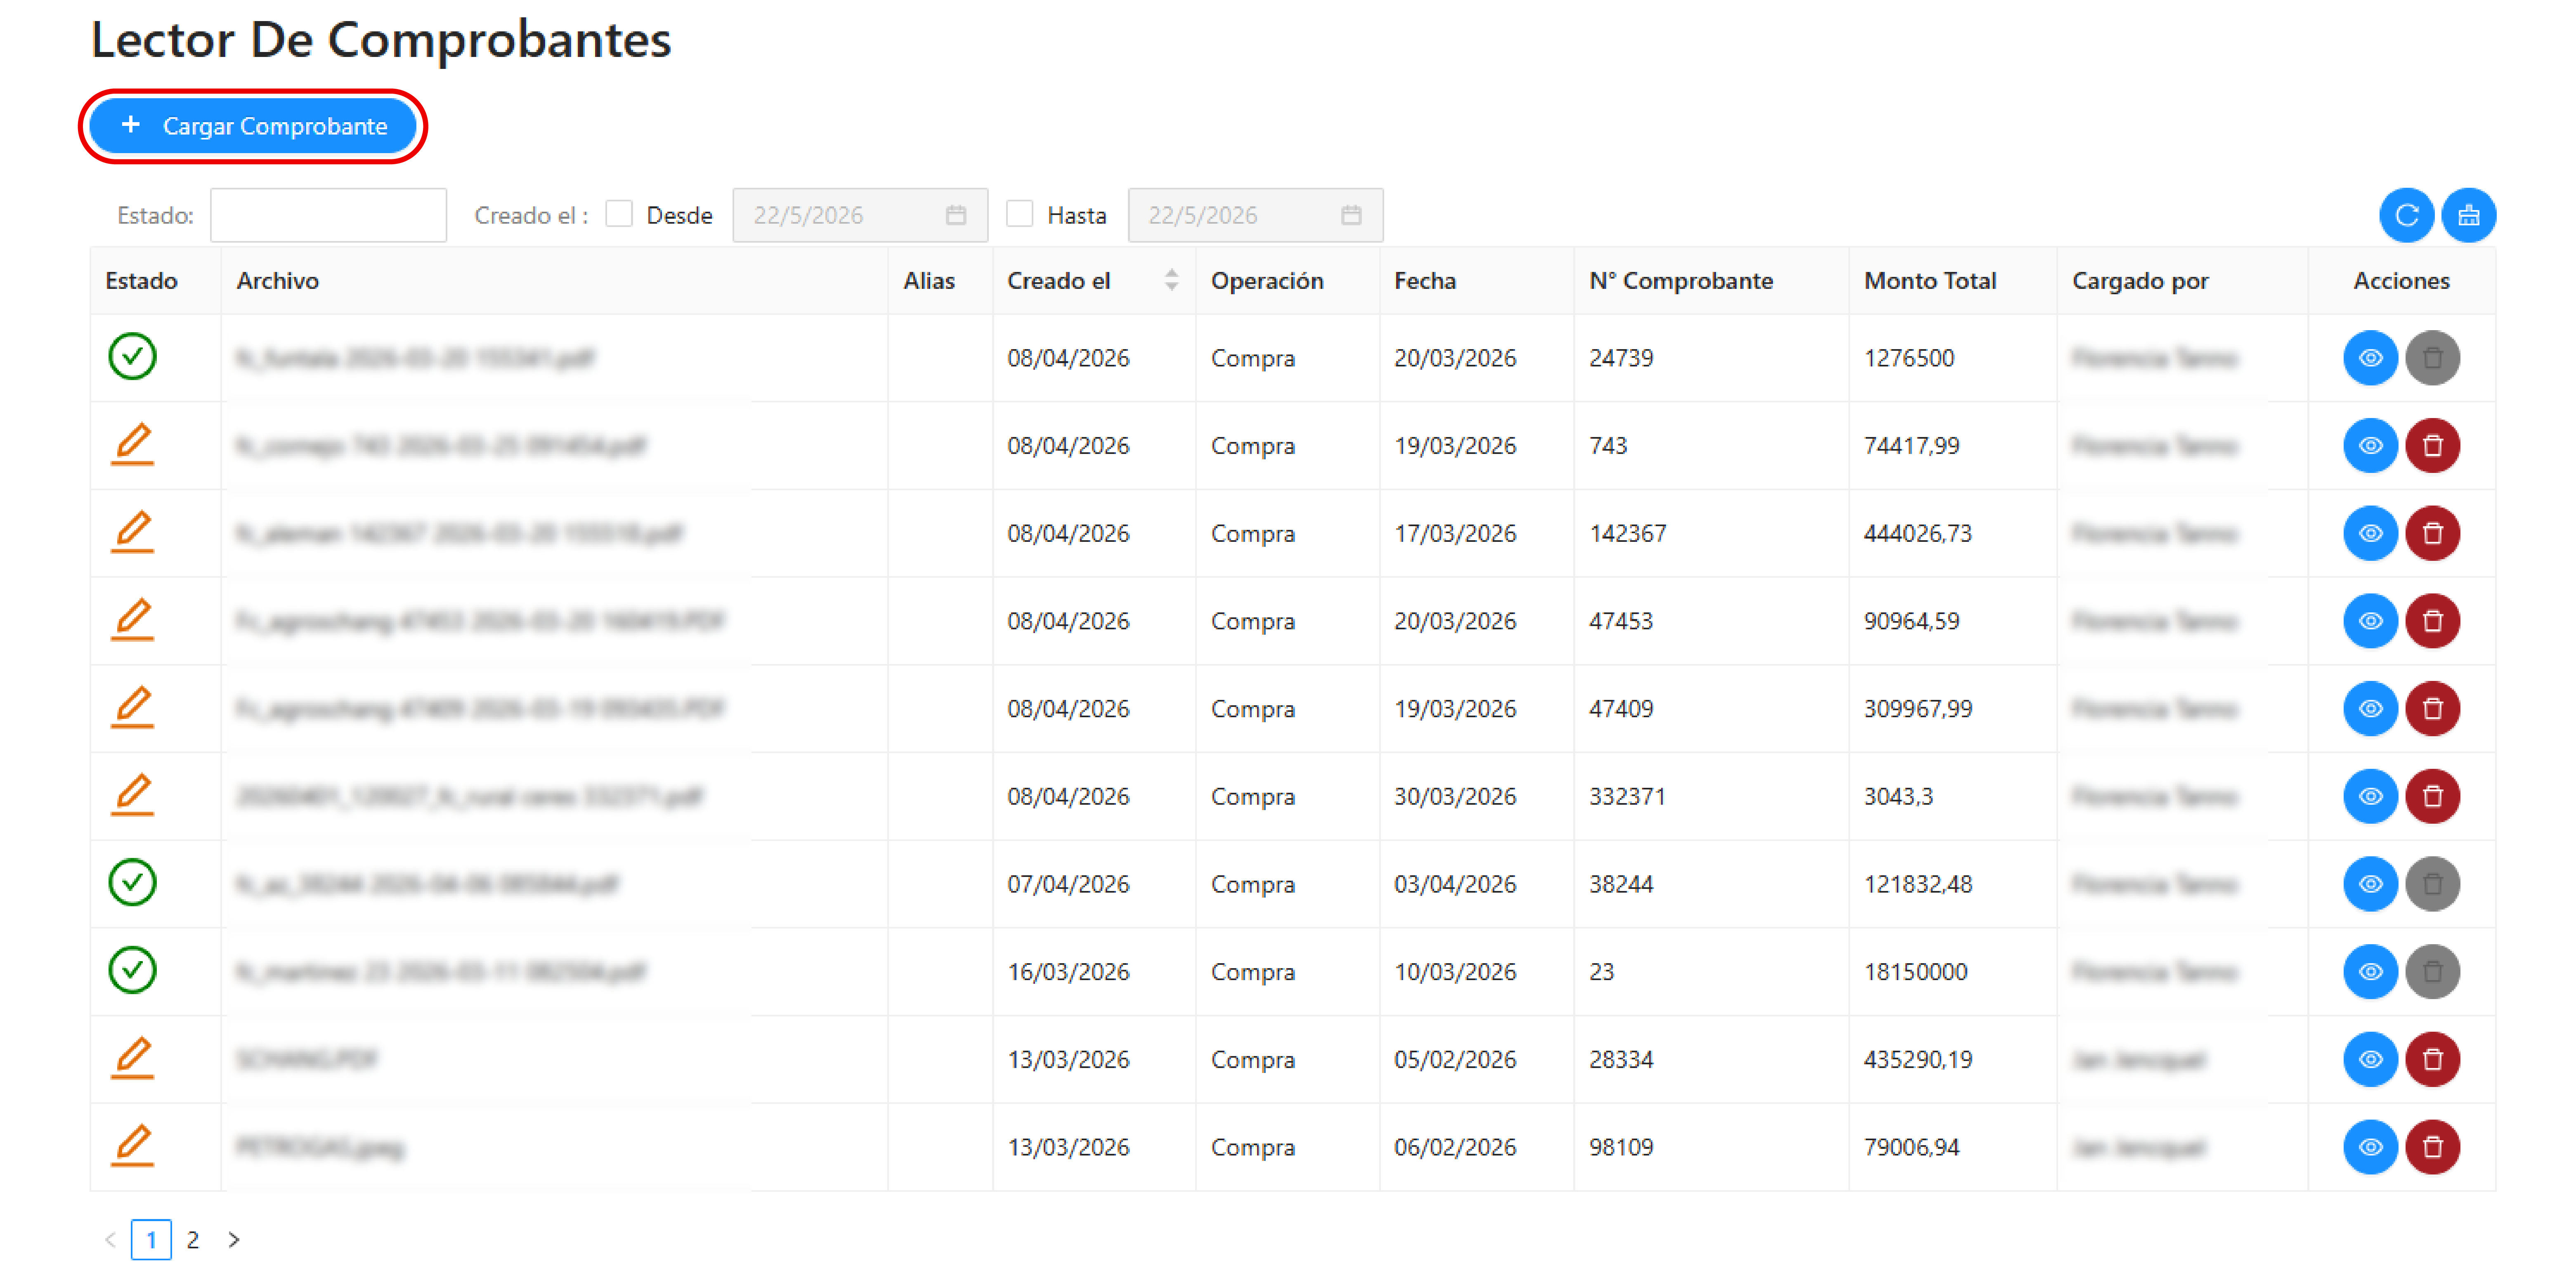Click pencil edit status of comprobante 142367
The height and width of the screenshot is (1276, 2576).
click(x=132, y=532)
